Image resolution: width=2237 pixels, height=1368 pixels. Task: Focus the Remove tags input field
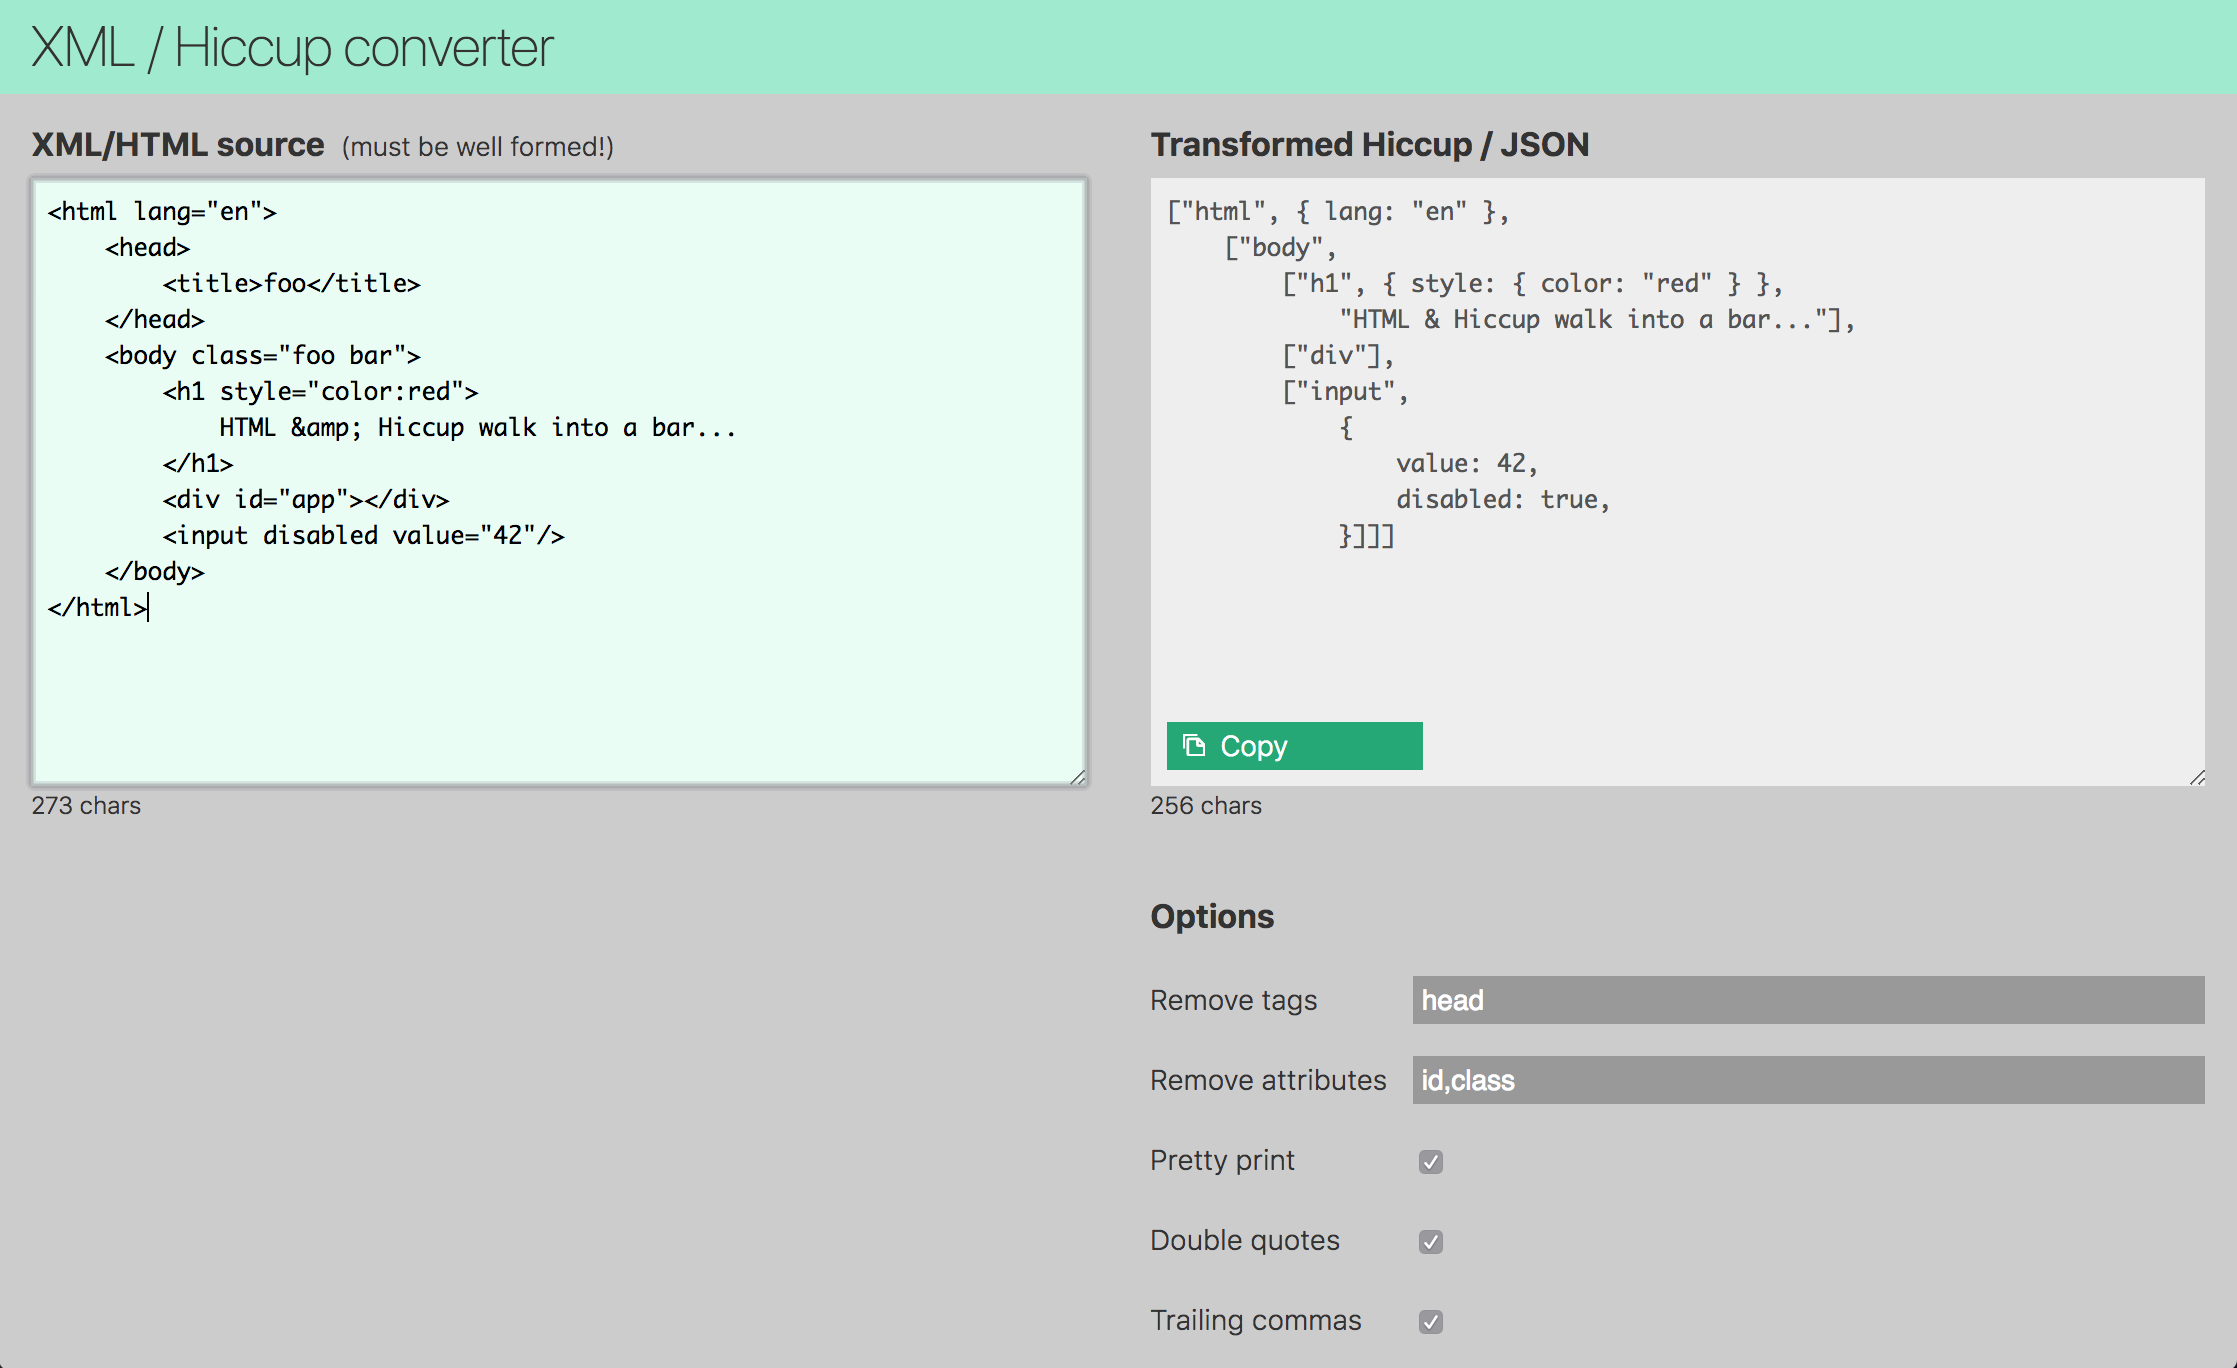pyautogui.click(x=1807, y=1000)
